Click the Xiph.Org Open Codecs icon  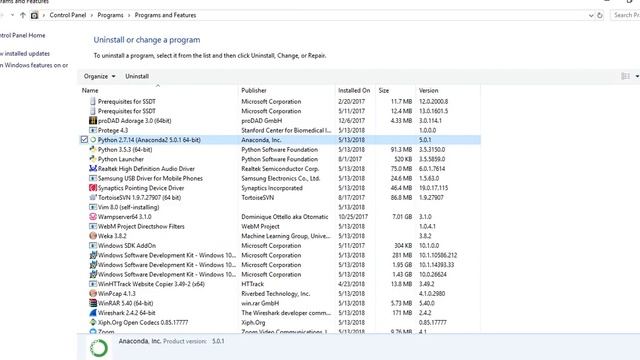point(93,322)
